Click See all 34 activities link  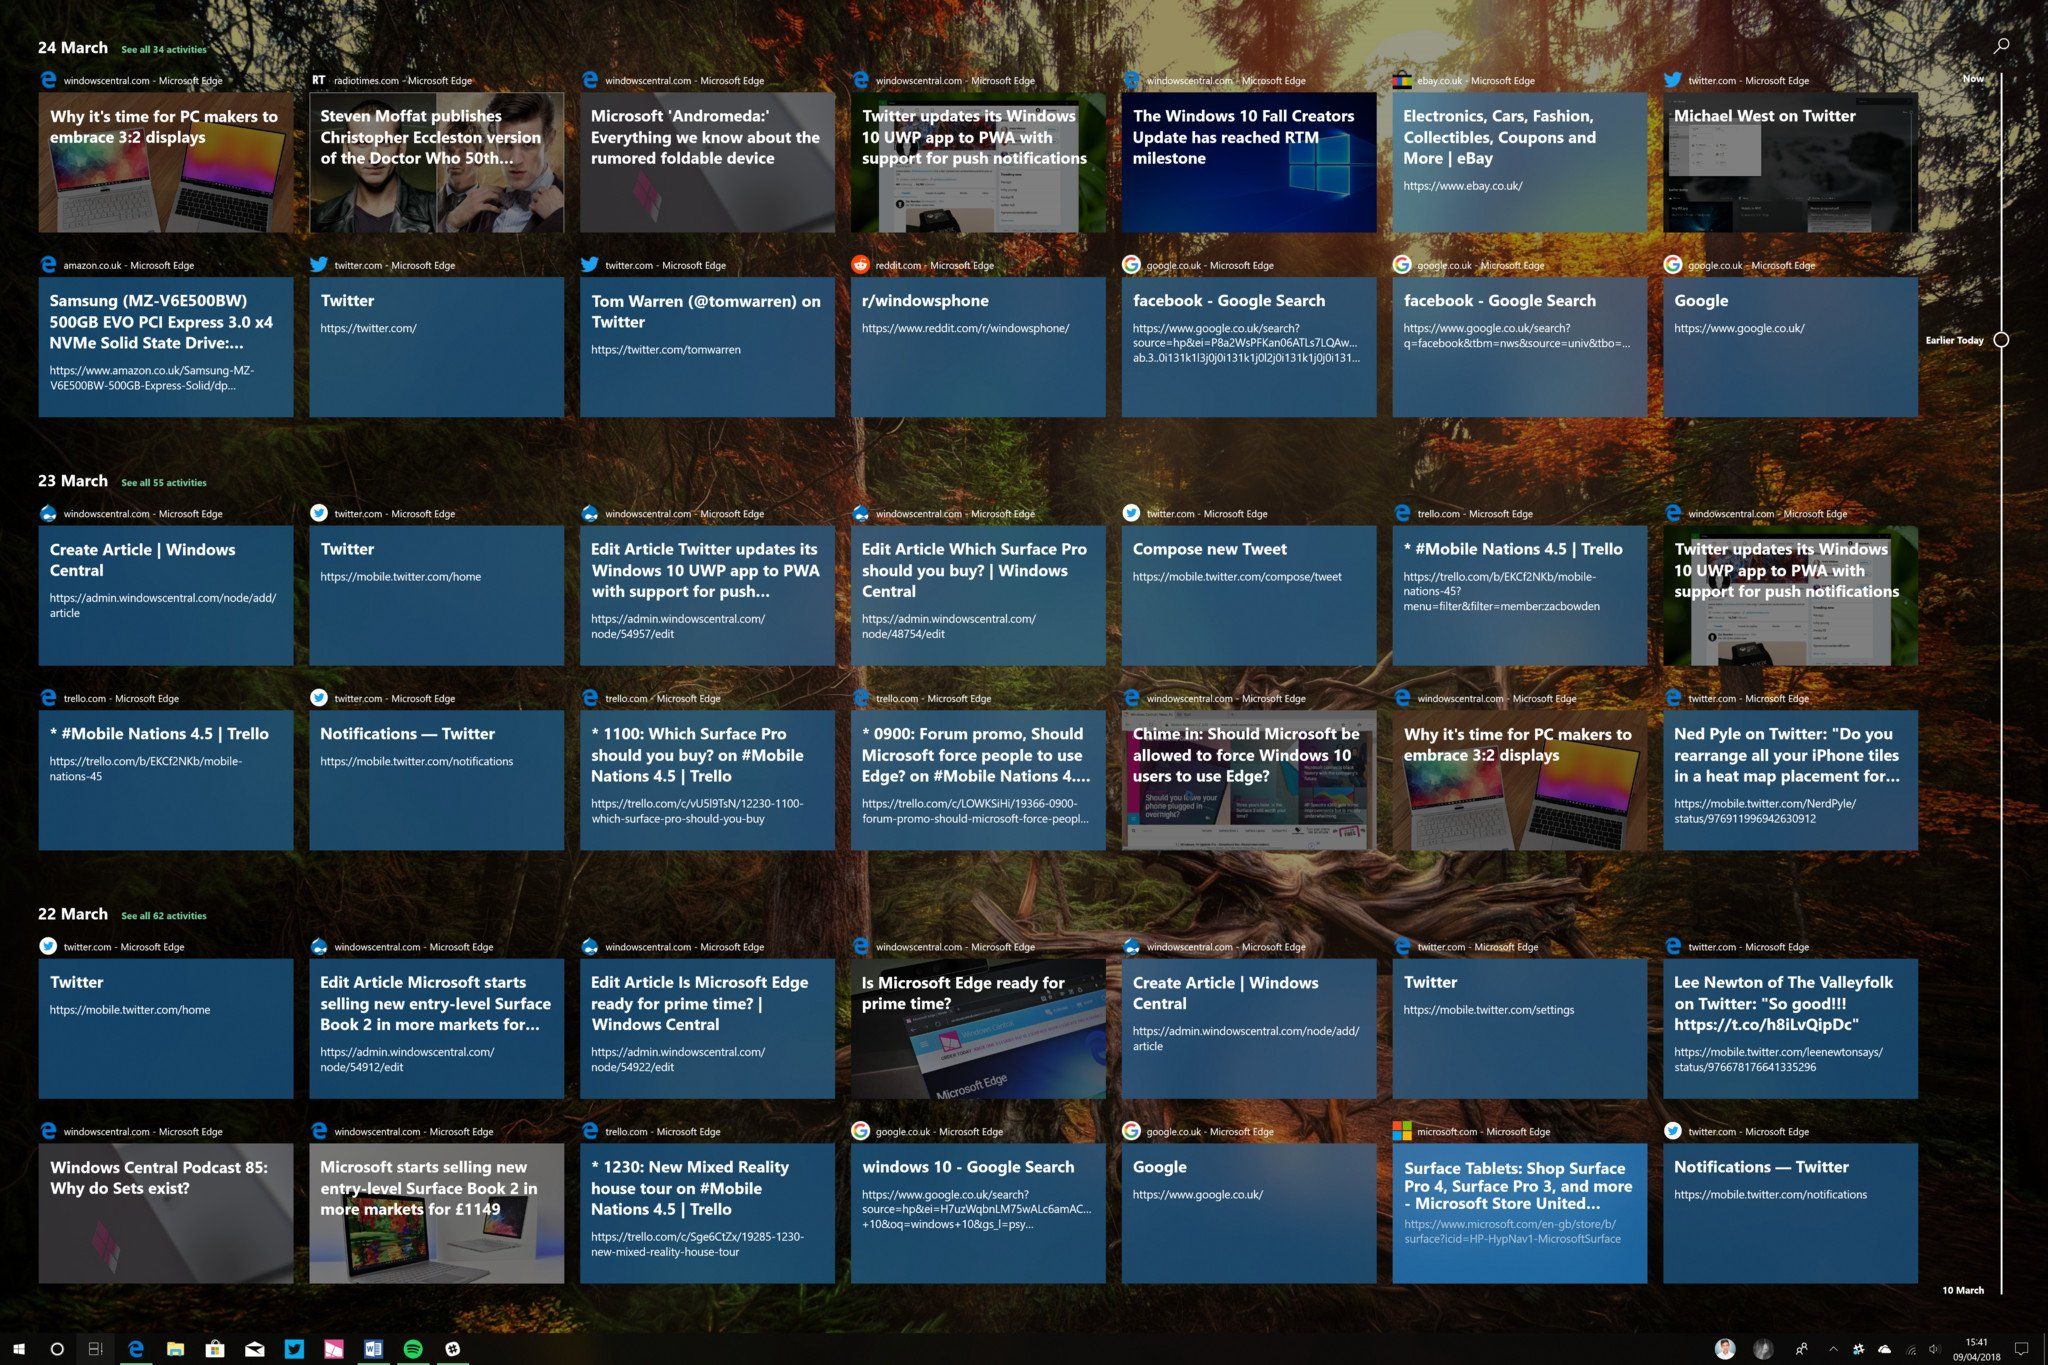point(164,49)
